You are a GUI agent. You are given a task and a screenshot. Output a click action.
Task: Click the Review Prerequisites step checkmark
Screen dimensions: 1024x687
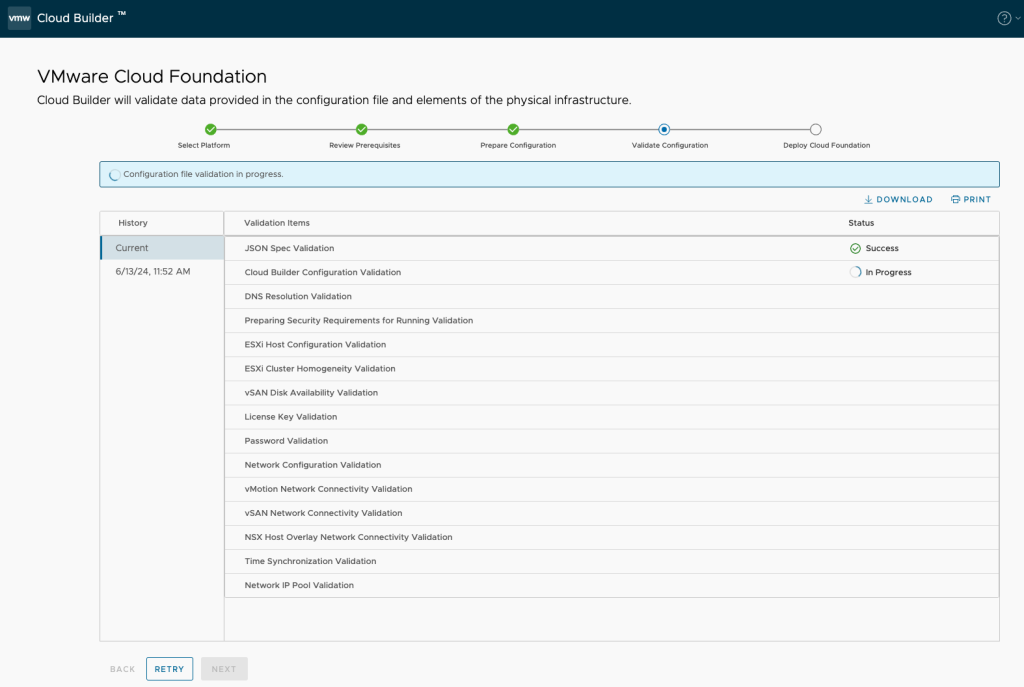pos(362,129)
